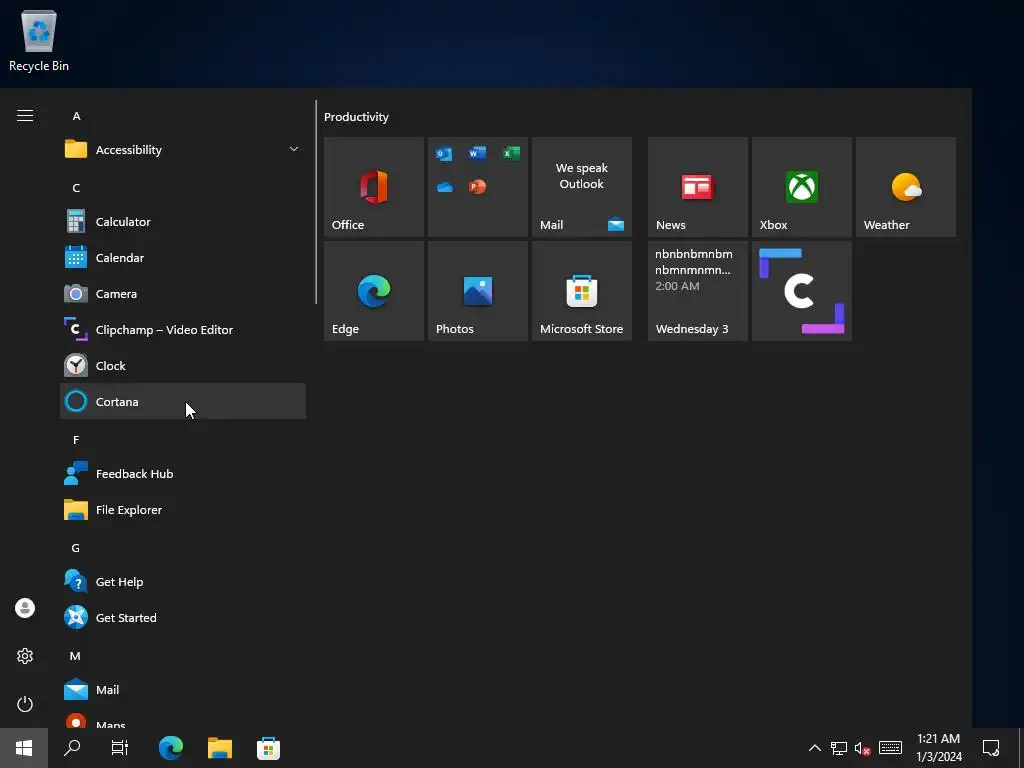Jump to letter A section header
The image size is (1024, 768).
point(76,116)
